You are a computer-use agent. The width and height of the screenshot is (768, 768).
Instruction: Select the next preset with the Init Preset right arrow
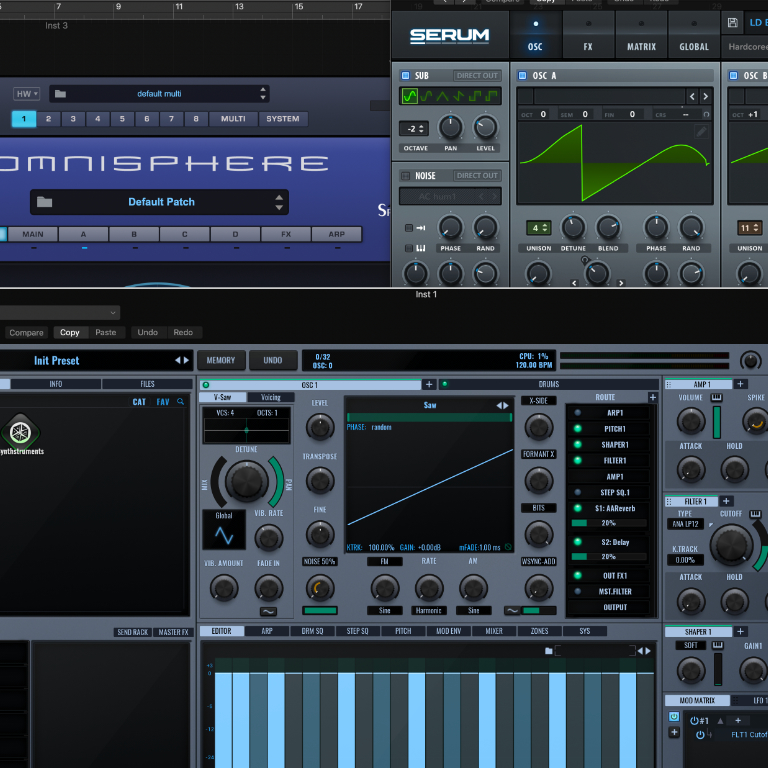tap(186, 360)
